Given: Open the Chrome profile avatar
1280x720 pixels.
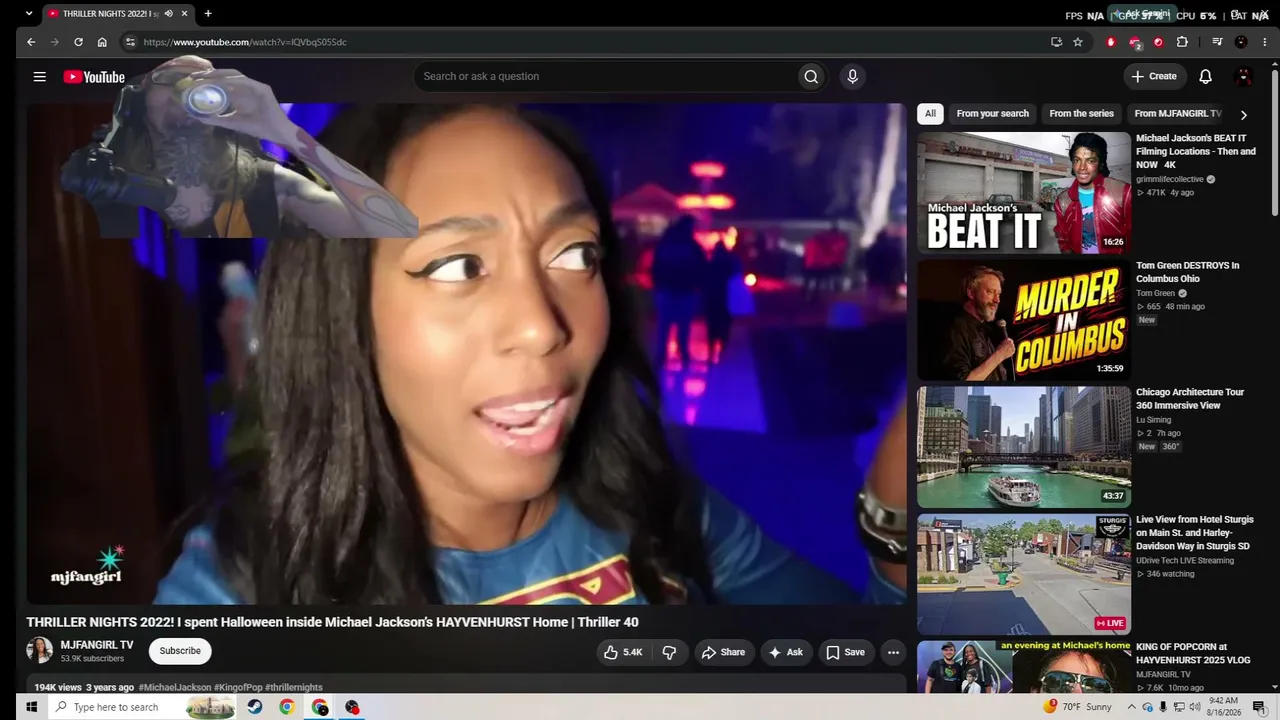Looking at the screenshot, I should 1241,42.
